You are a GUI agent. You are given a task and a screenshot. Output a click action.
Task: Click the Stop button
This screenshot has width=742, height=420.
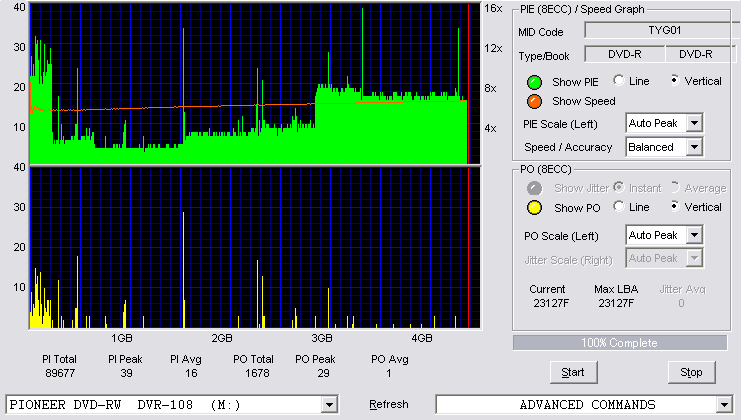(691, 373)
